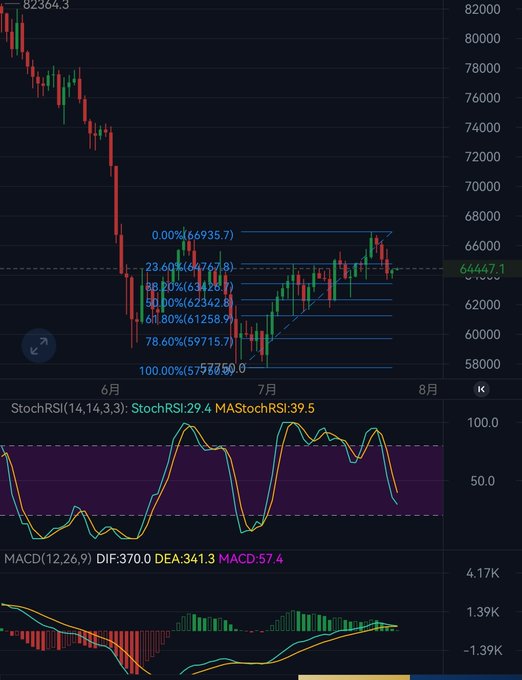
Task: Select the 61.80%(61258.9) Fibonacci level label
Action: (189, 319)
